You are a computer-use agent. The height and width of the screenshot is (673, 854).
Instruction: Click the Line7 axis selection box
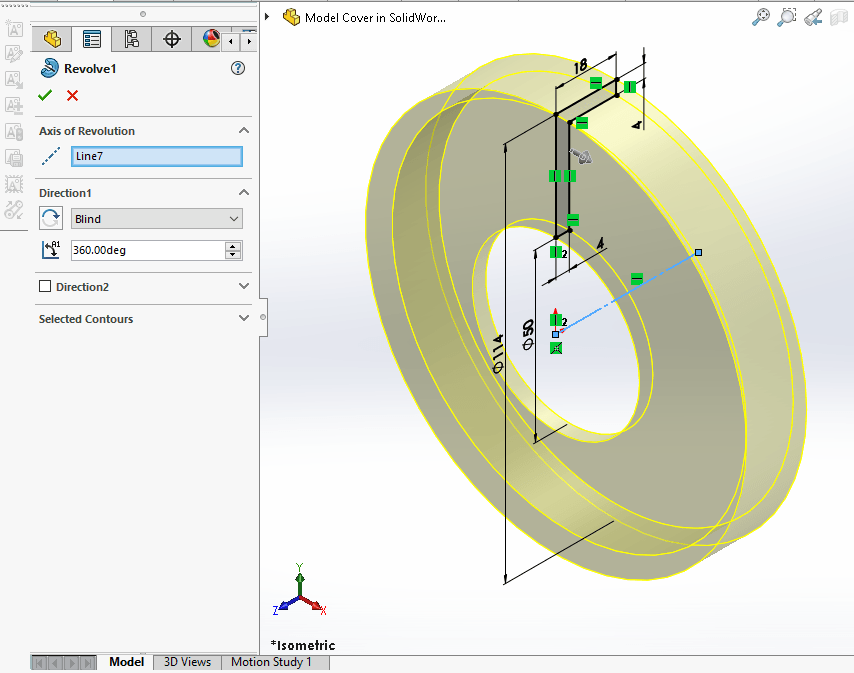[x=157, y=156]
